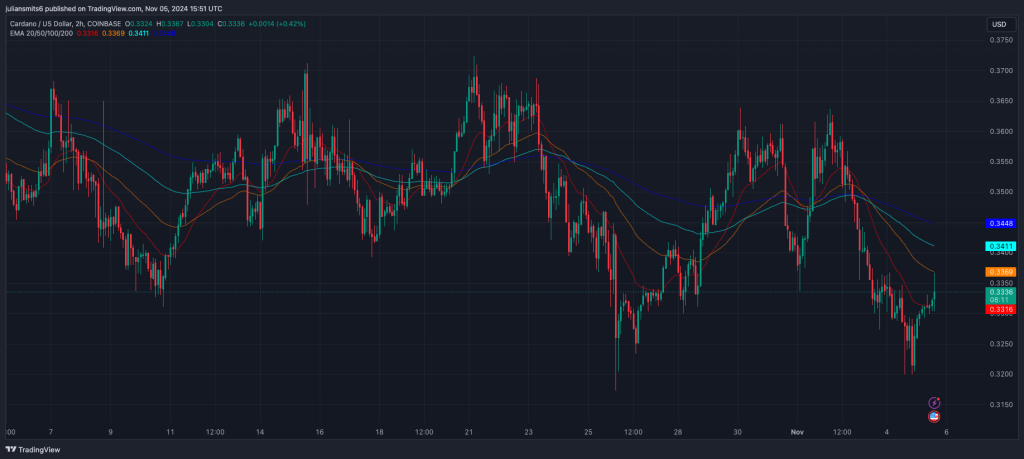The height and width of the screenshot is (459, 1024).
Task: Click the red 0.3316 price axis label
Action: (1000, 309)
